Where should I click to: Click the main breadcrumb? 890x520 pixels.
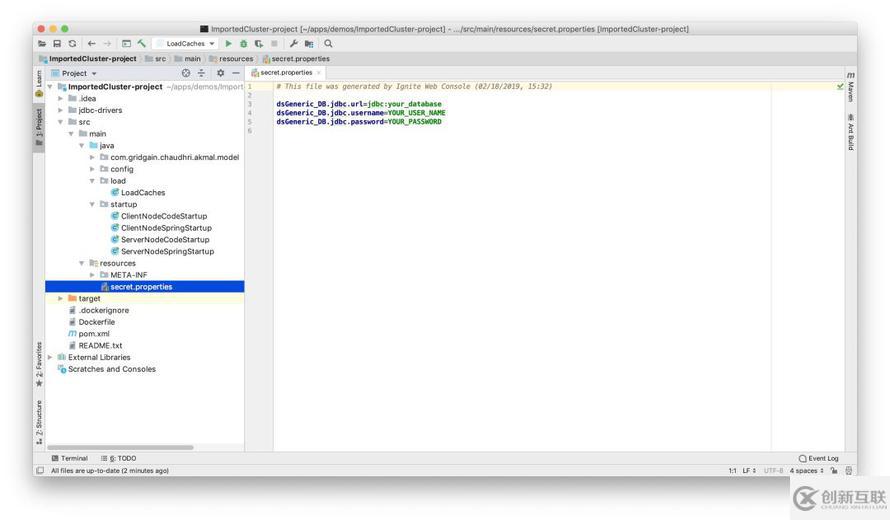point(188,58)
